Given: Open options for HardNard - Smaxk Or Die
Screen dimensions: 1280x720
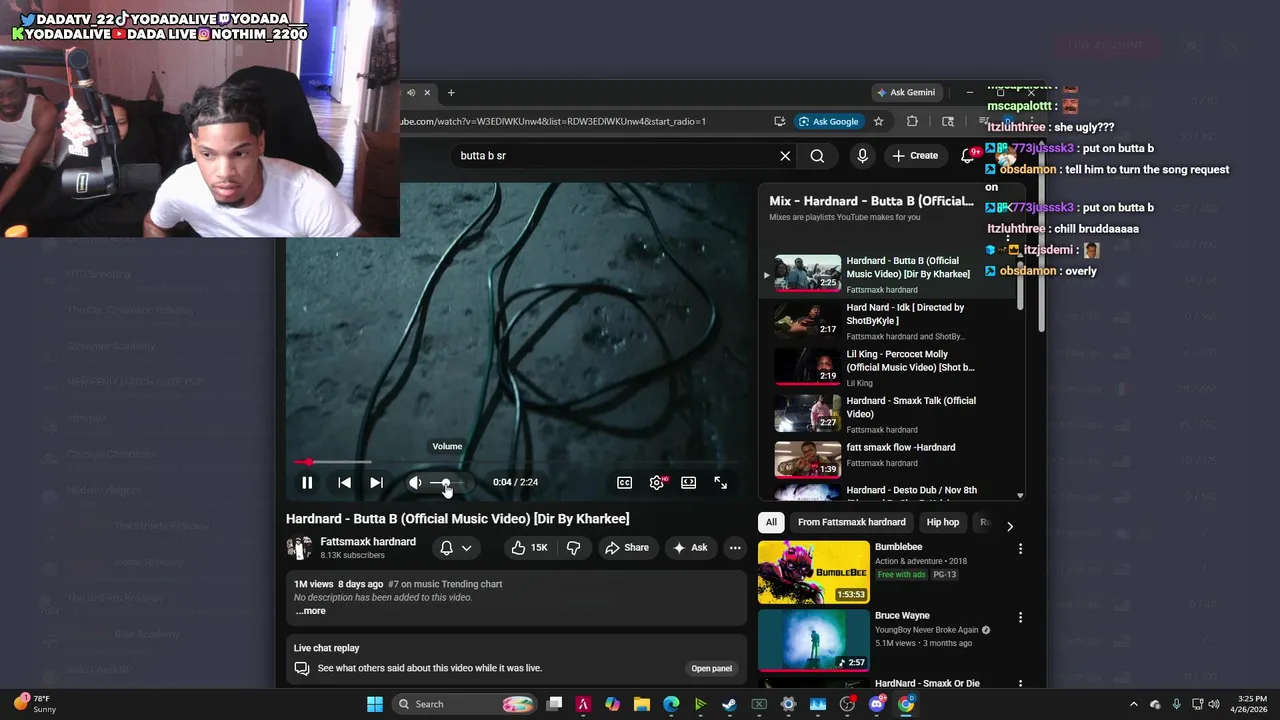Looking at the screenshot, I should pos(1020,685).
